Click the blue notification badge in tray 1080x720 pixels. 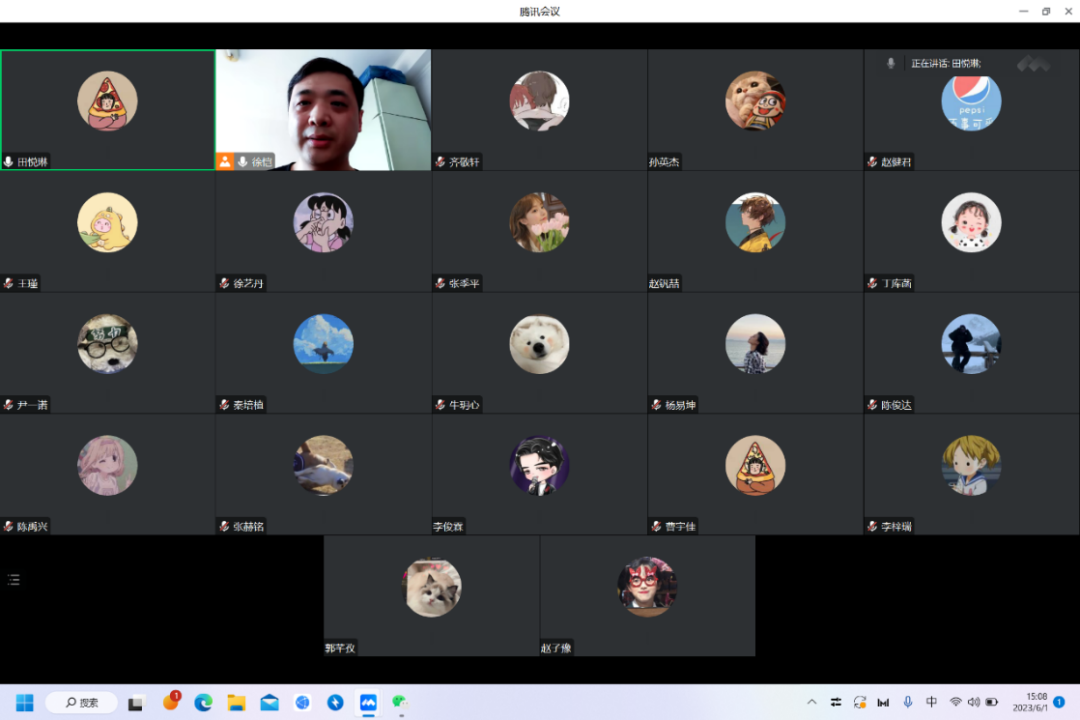(x=1059, y=702)
